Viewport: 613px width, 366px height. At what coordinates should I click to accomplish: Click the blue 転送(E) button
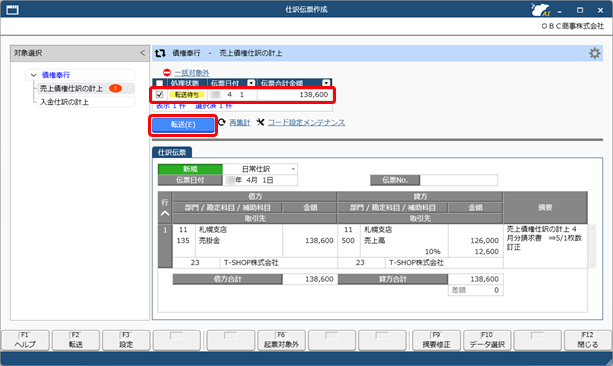click(x=183, y=125)
